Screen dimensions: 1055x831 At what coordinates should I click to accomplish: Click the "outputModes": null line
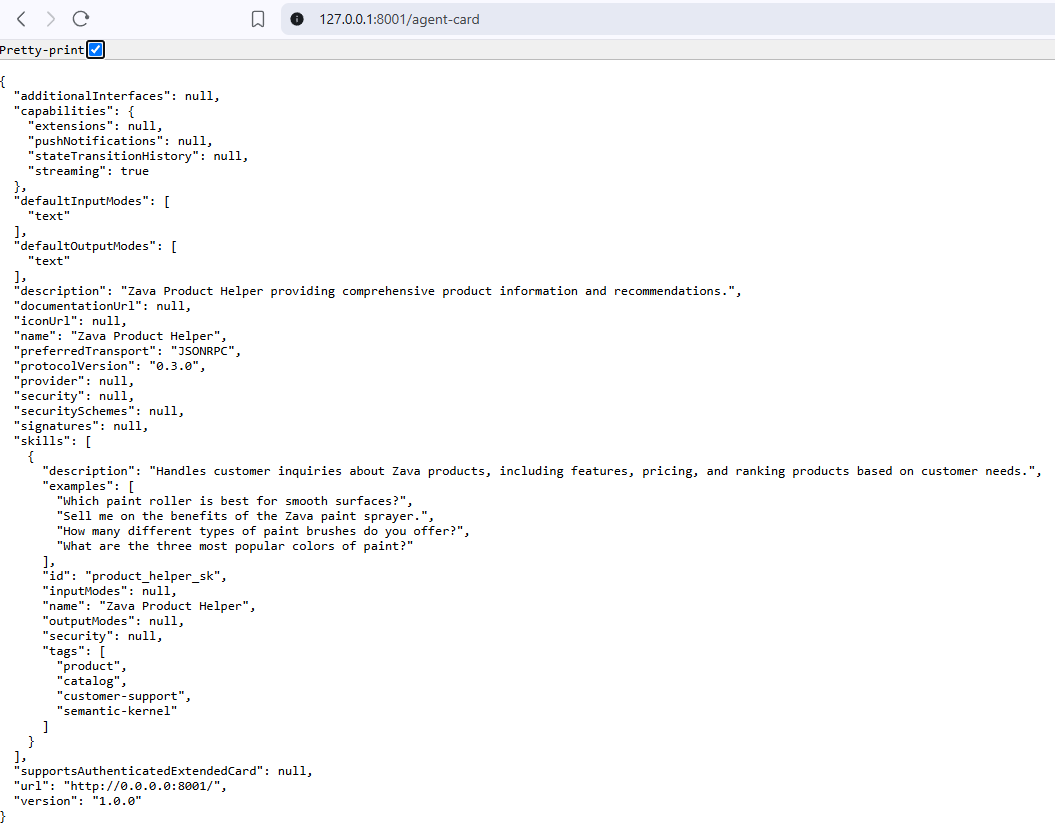(x=113, y=621)
